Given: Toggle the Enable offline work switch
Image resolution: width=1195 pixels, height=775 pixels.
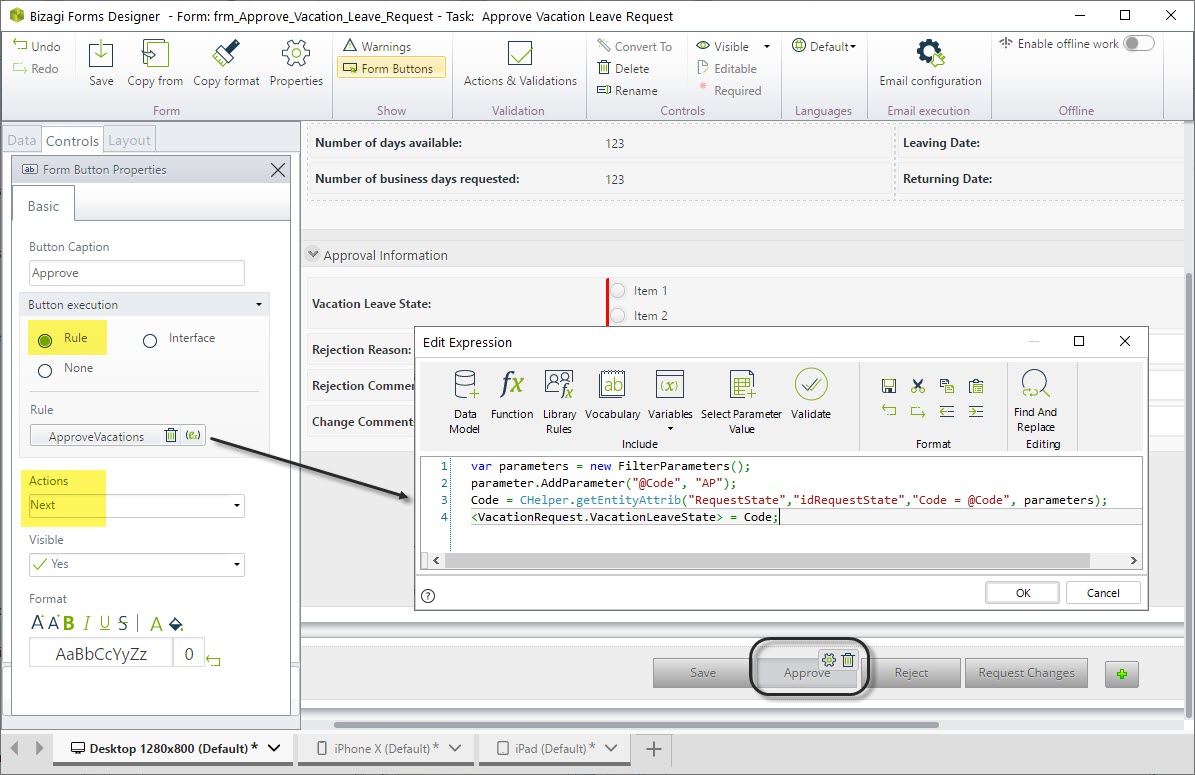Looking at the screenshot, I should (x=1139, y=43).
